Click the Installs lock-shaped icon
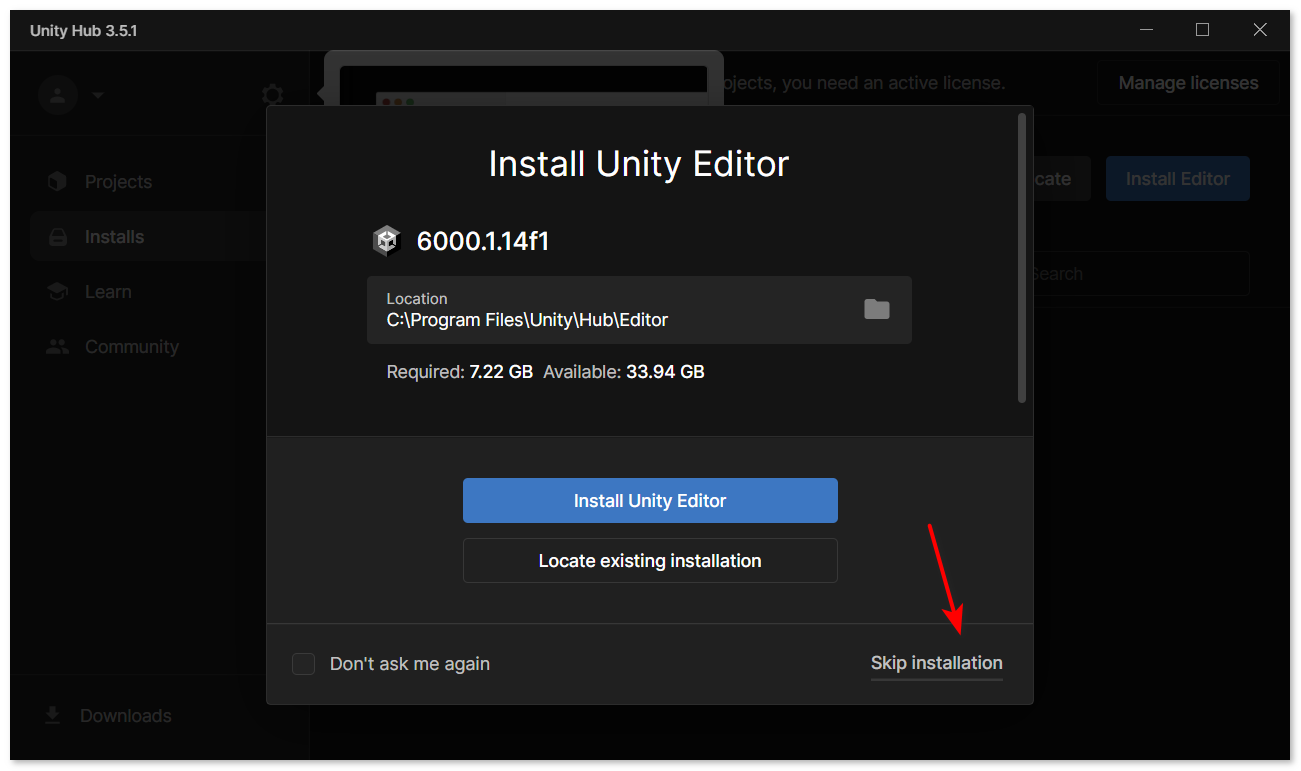This screenshot has width=1301, height=771. pyautogui.click(x=58, y=237)
